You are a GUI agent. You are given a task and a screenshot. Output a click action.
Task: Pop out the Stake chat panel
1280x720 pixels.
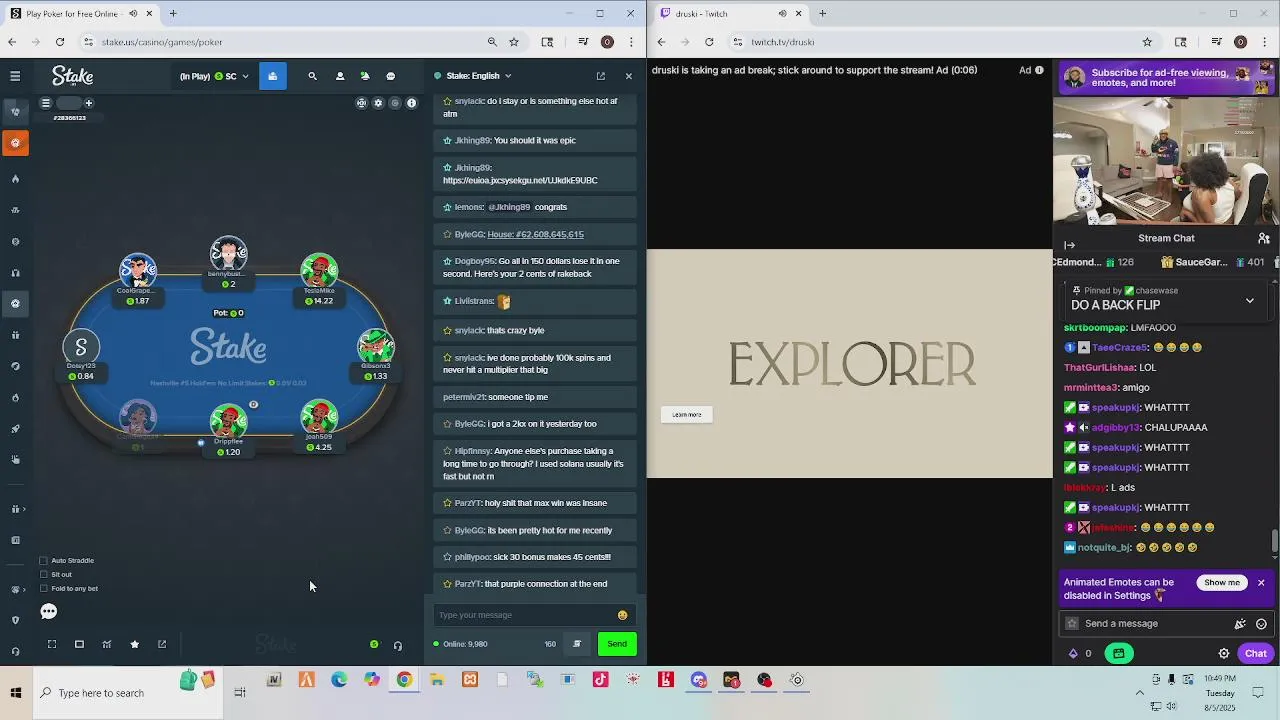point(601,76)
